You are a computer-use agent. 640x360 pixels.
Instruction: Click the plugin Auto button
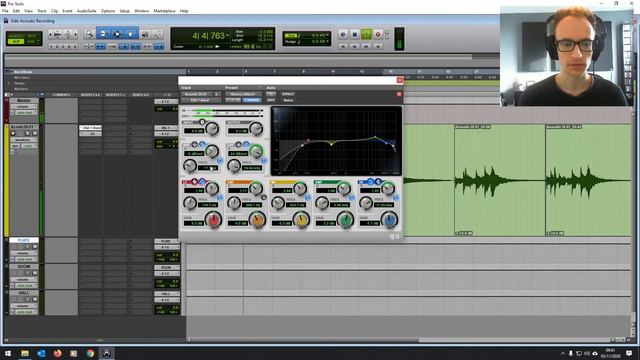point(271,94)
